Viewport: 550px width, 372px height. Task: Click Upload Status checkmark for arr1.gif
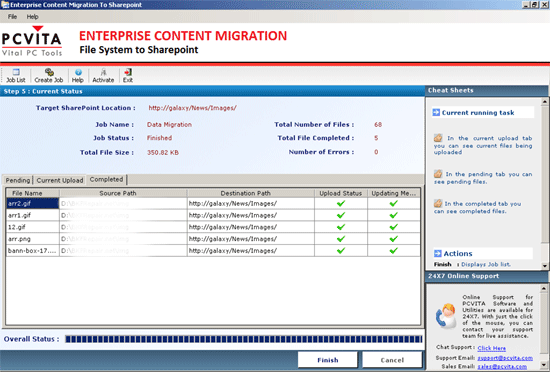pos(341,215)
